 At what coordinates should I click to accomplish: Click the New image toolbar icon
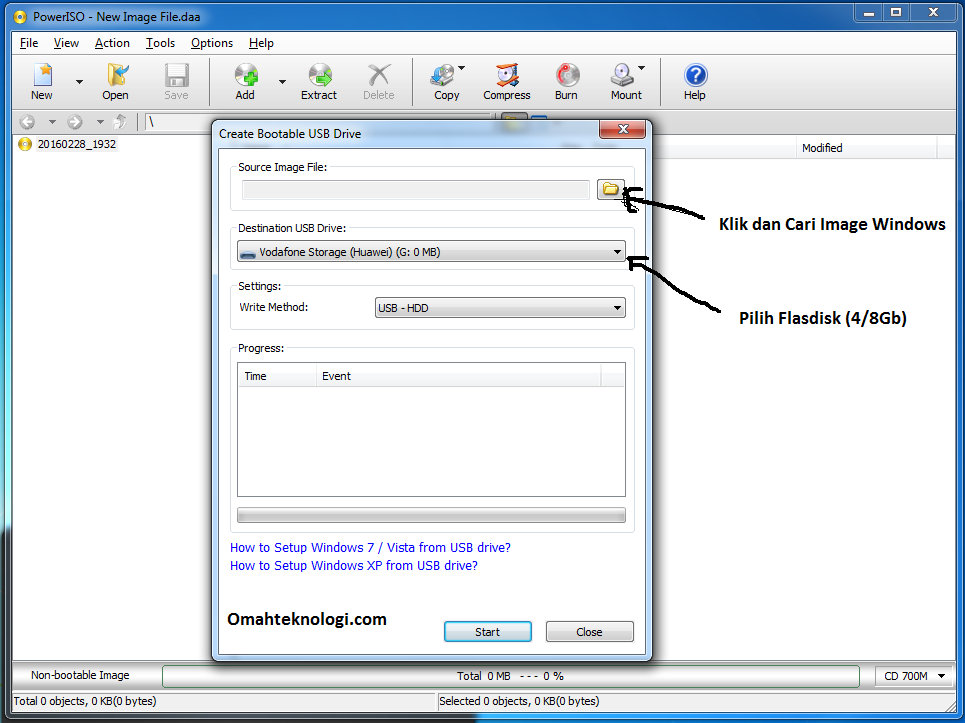[x=42, y=81]
